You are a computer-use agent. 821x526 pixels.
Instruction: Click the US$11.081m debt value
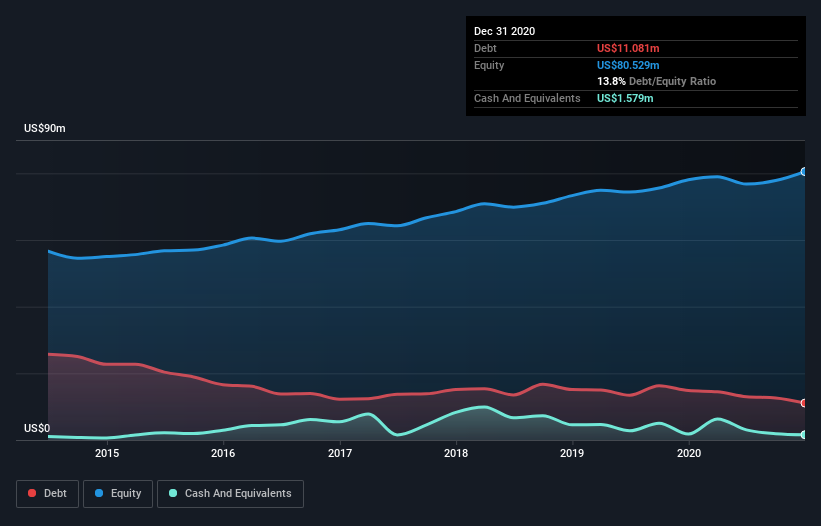(628, 48)
